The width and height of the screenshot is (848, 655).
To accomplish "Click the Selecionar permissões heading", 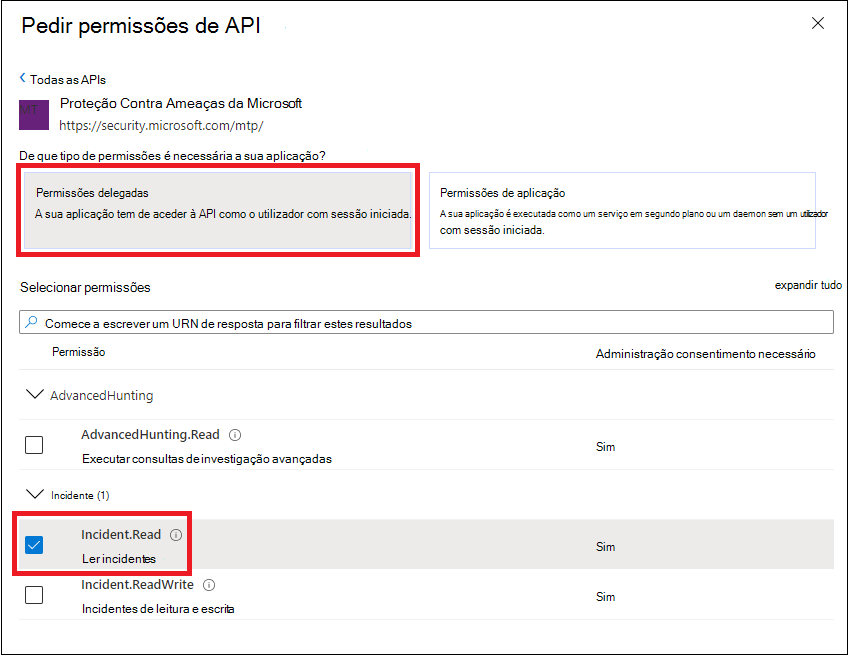I will pyautogui.click(x=85, y=287).
